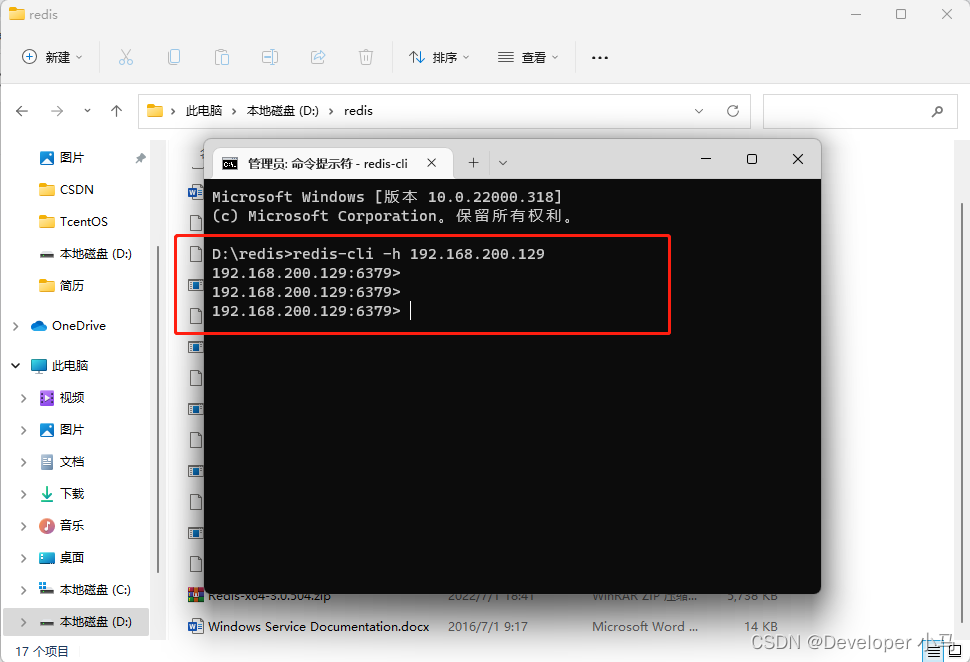Screen dimensions: 970x662
Task: Open the 简历 folder in sidebar
Action: 72,285
